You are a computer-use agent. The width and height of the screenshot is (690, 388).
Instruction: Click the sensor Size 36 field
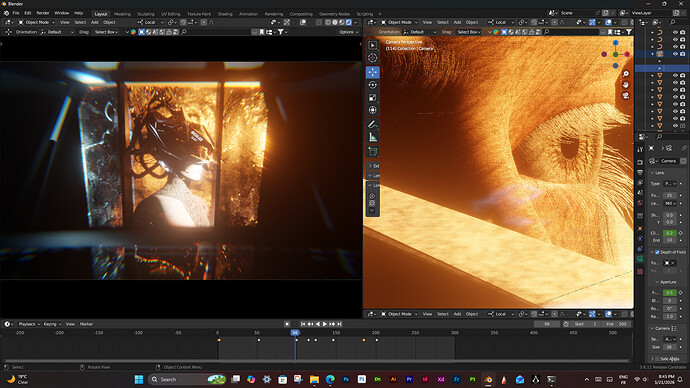coord(670,347)
